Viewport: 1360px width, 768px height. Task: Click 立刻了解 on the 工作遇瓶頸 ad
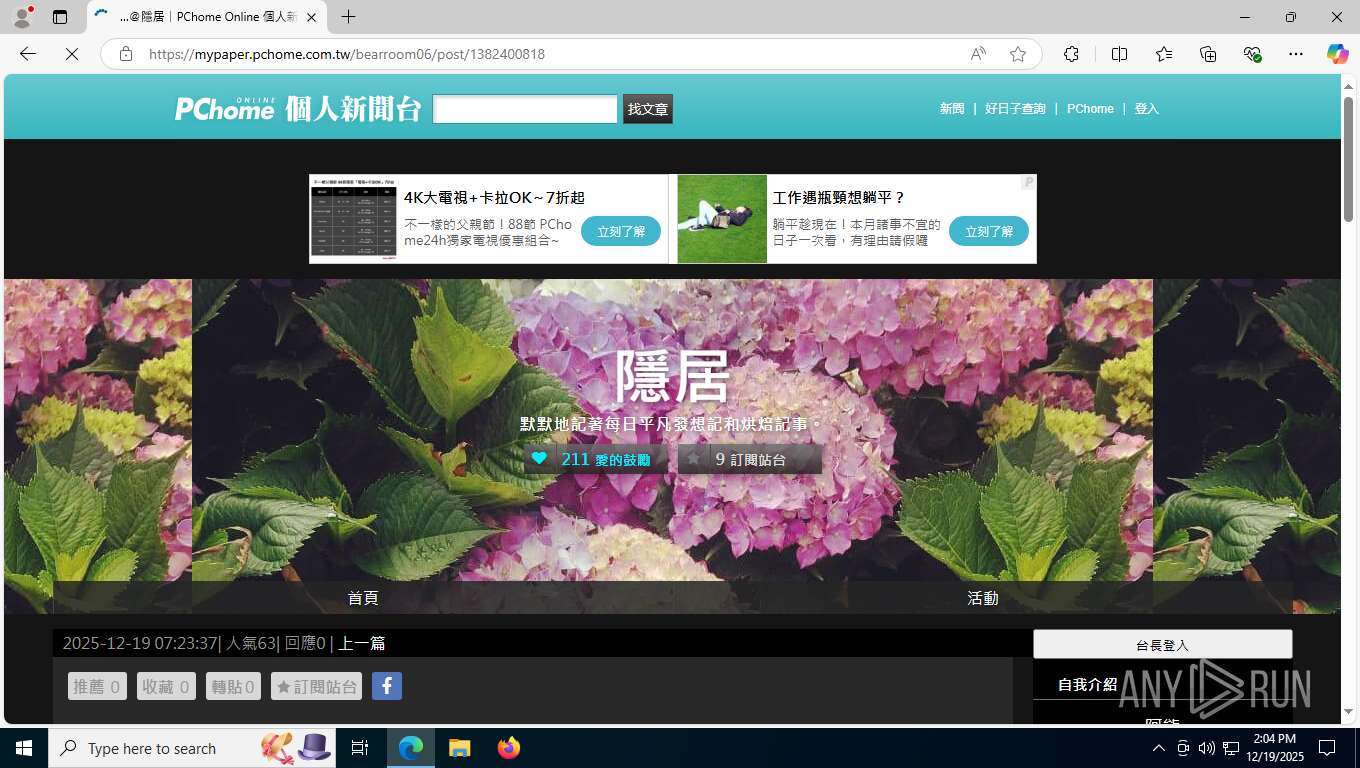click(x=989, y=231)
